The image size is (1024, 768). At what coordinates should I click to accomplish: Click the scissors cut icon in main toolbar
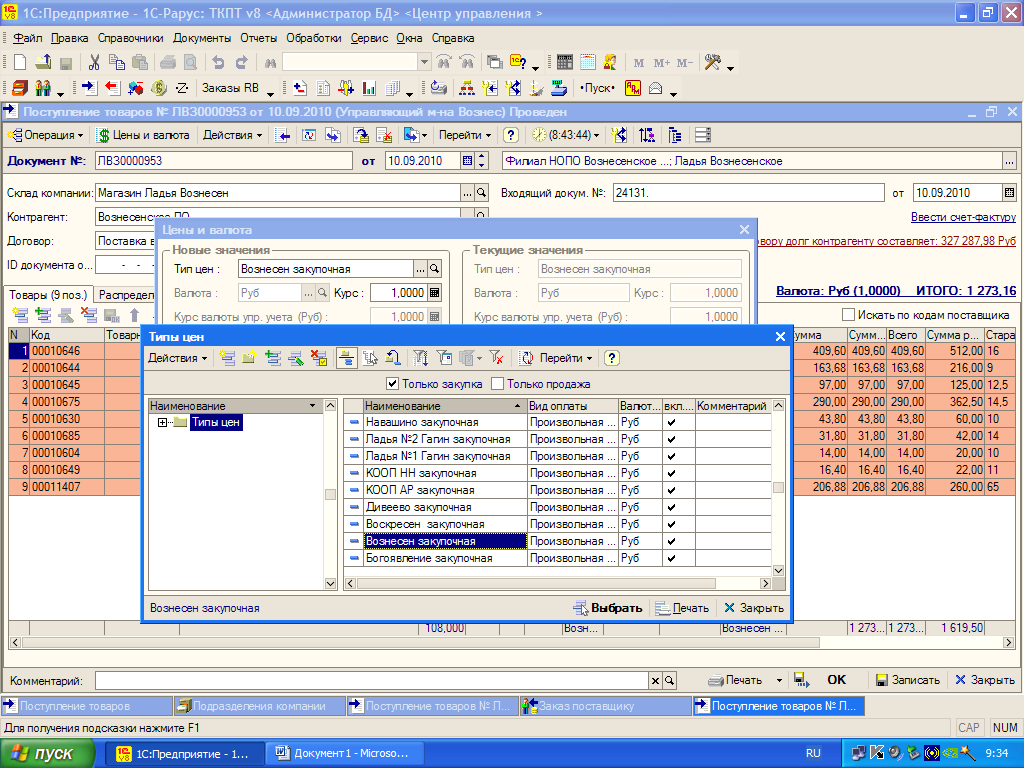coord(94,63)
